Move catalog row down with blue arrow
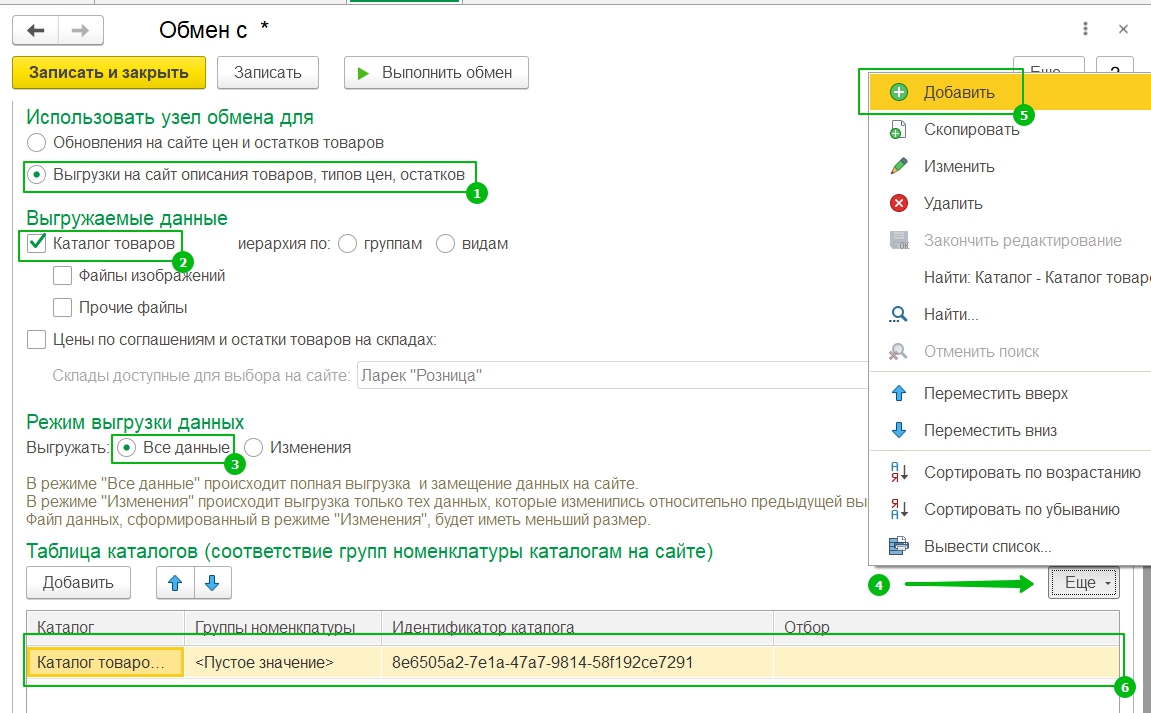The height and width of the screenshot is (713, 1151). pos(212,583)
